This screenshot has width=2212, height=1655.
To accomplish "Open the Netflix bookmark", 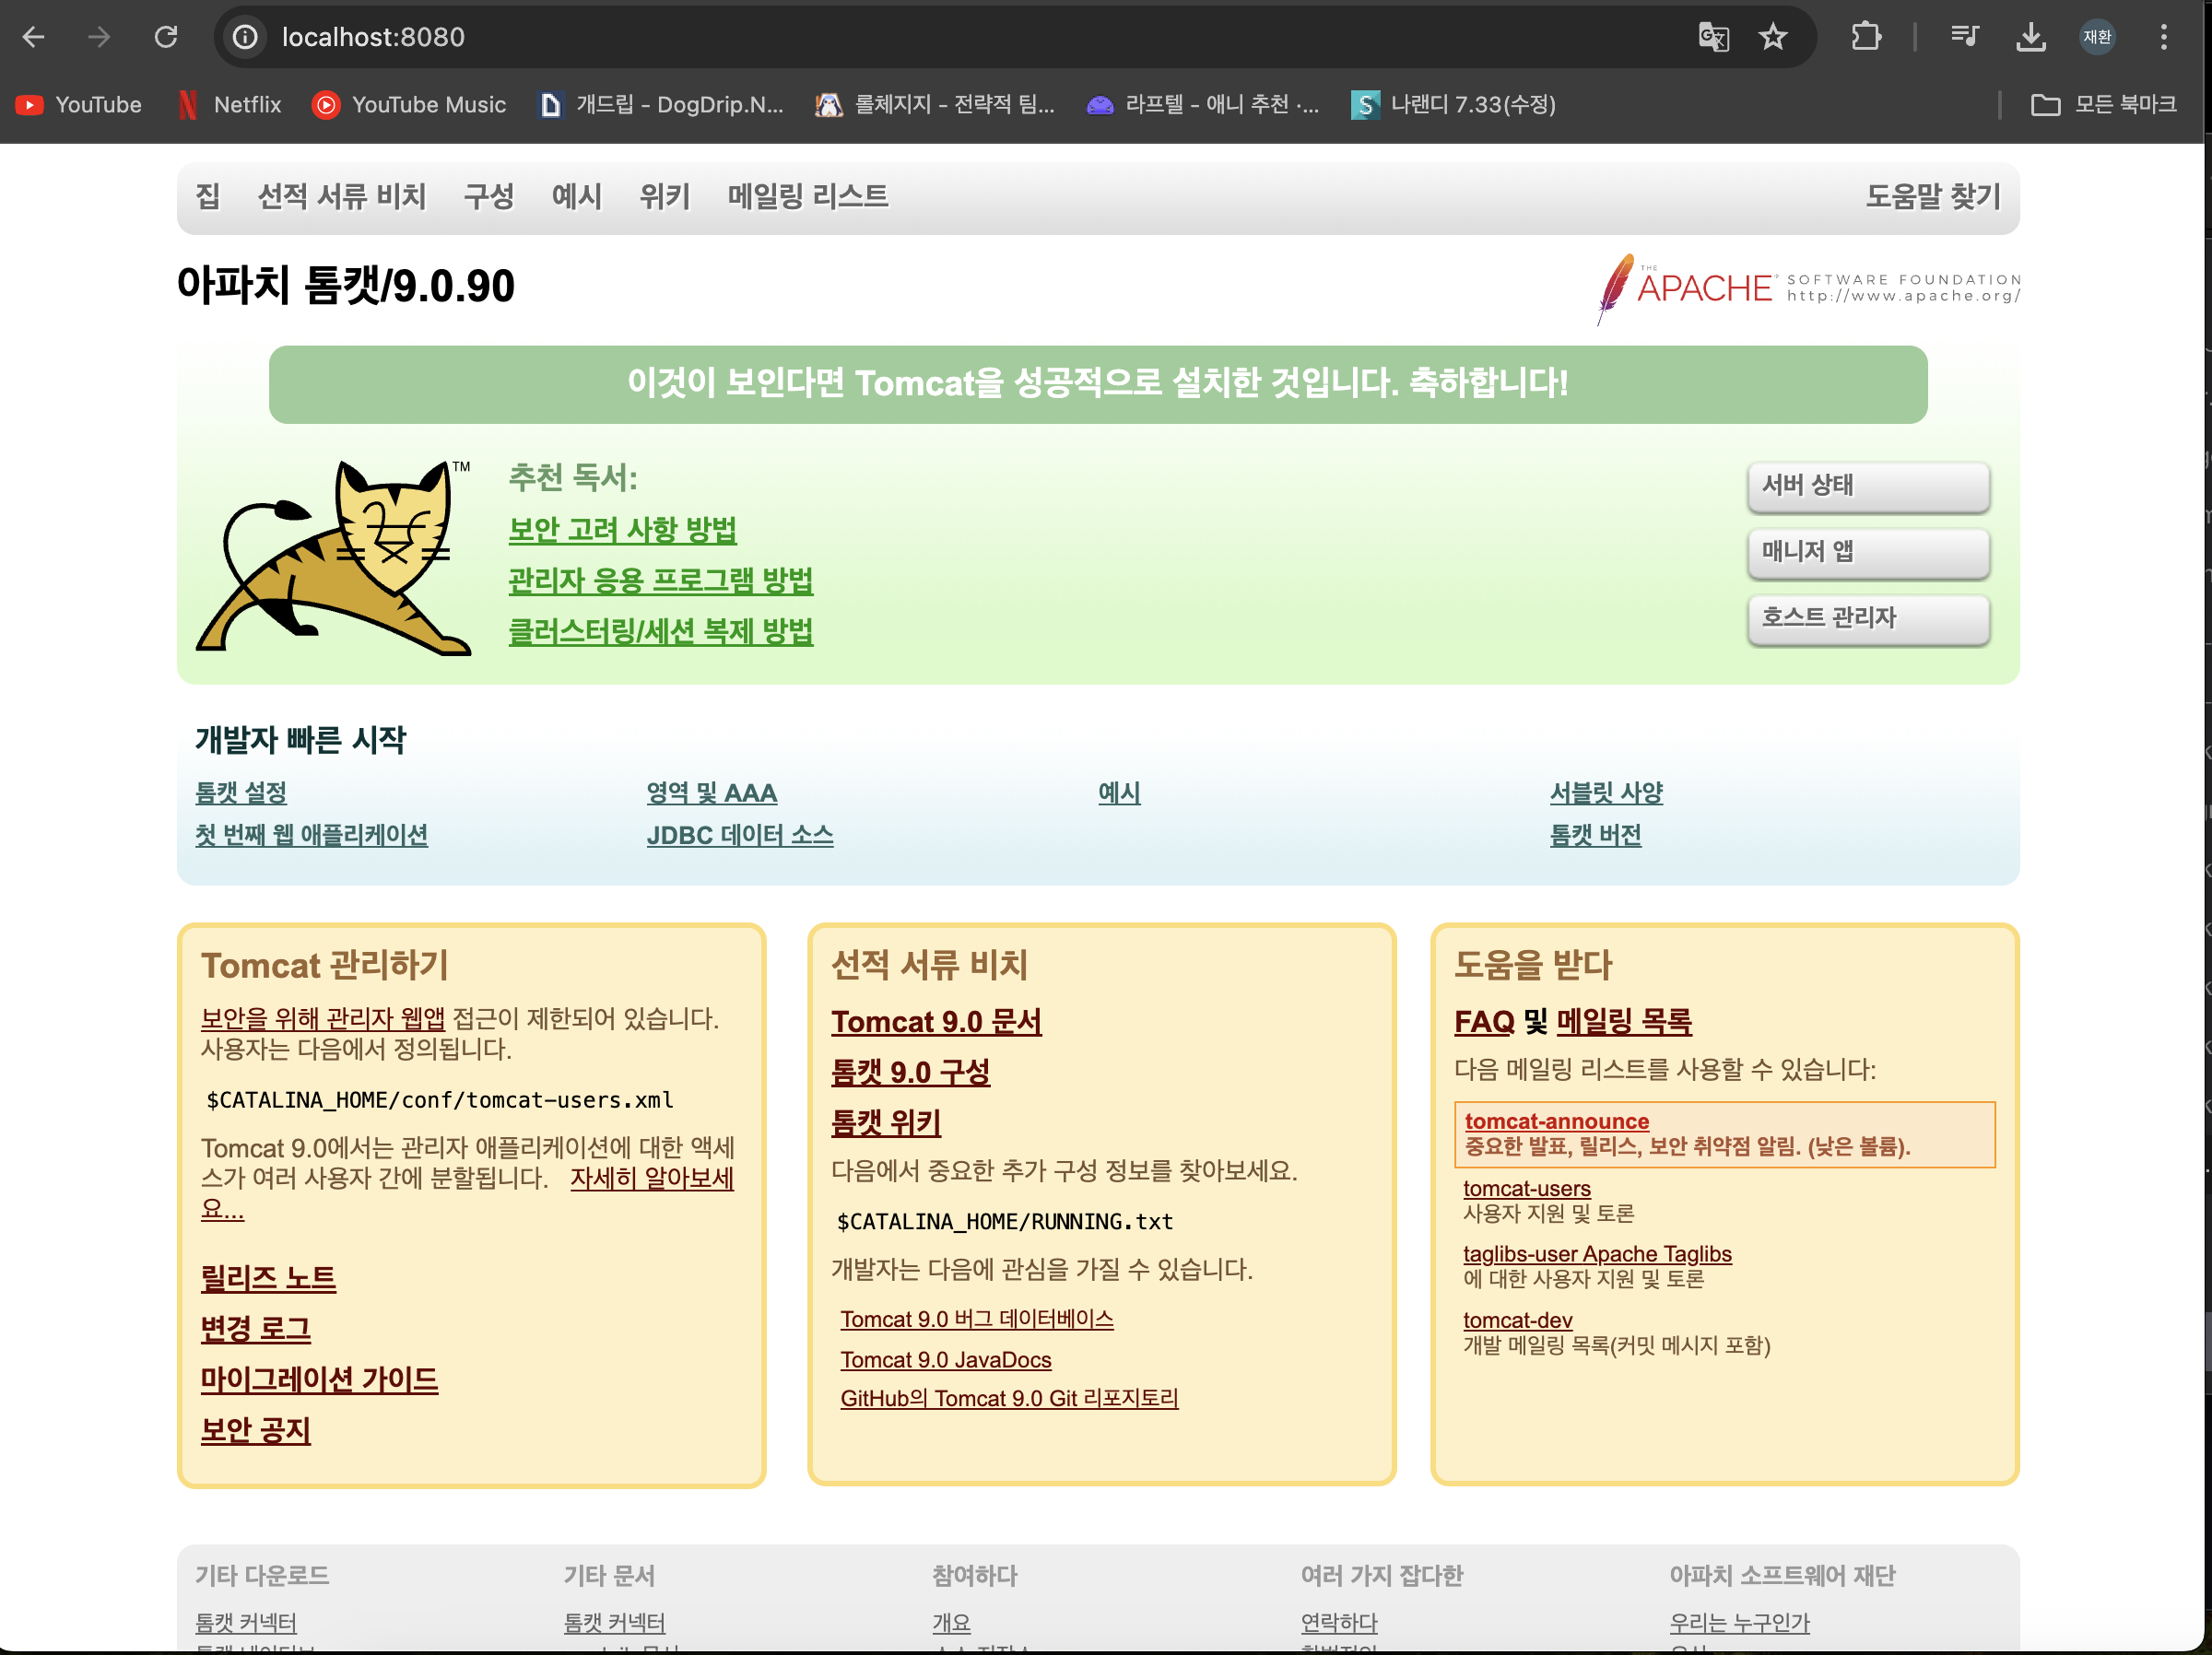I will [x=229, y=104].
